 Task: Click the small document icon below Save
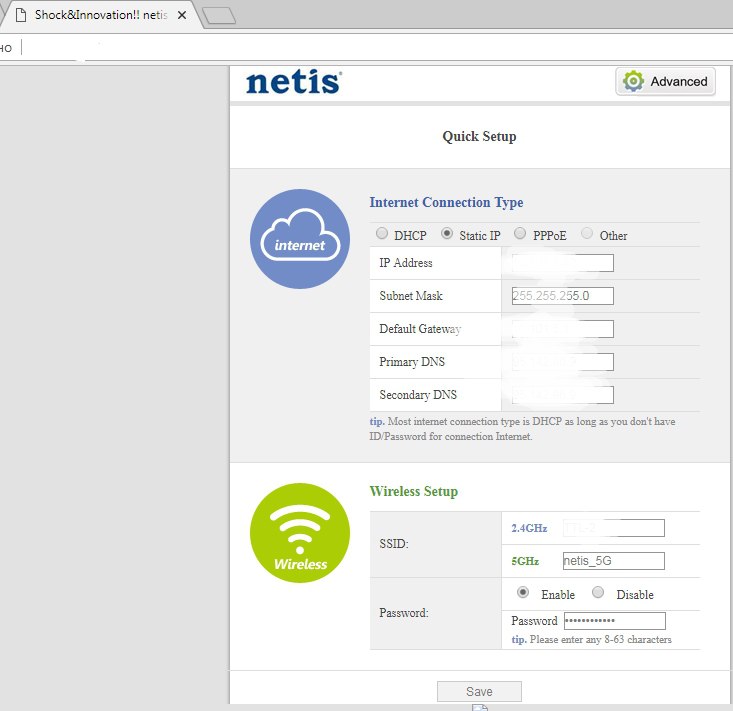pos(480,707)
